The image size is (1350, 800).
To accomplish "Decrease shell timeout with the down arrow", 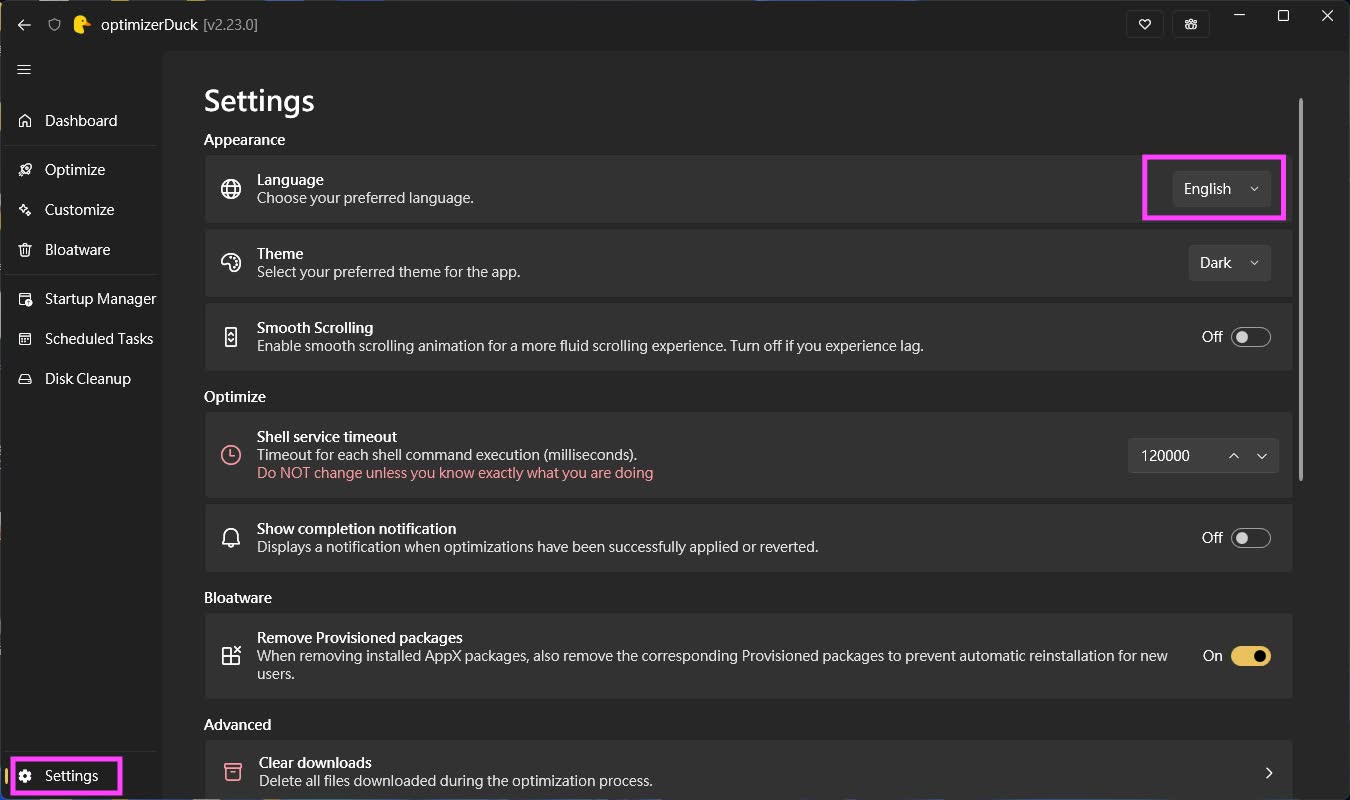I will (1262, 456).
